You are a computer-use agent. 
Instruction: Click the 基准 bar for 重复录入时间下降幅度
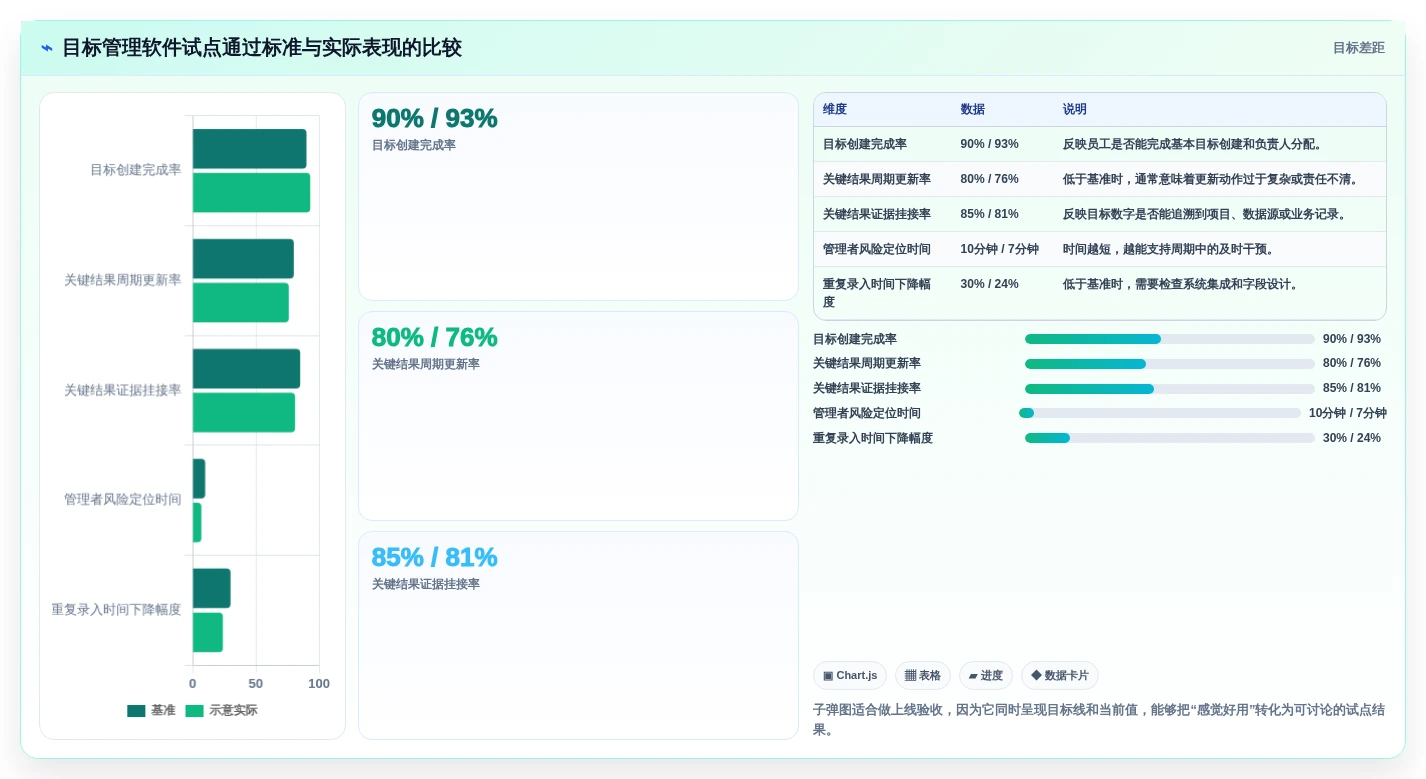click(212, 589)
